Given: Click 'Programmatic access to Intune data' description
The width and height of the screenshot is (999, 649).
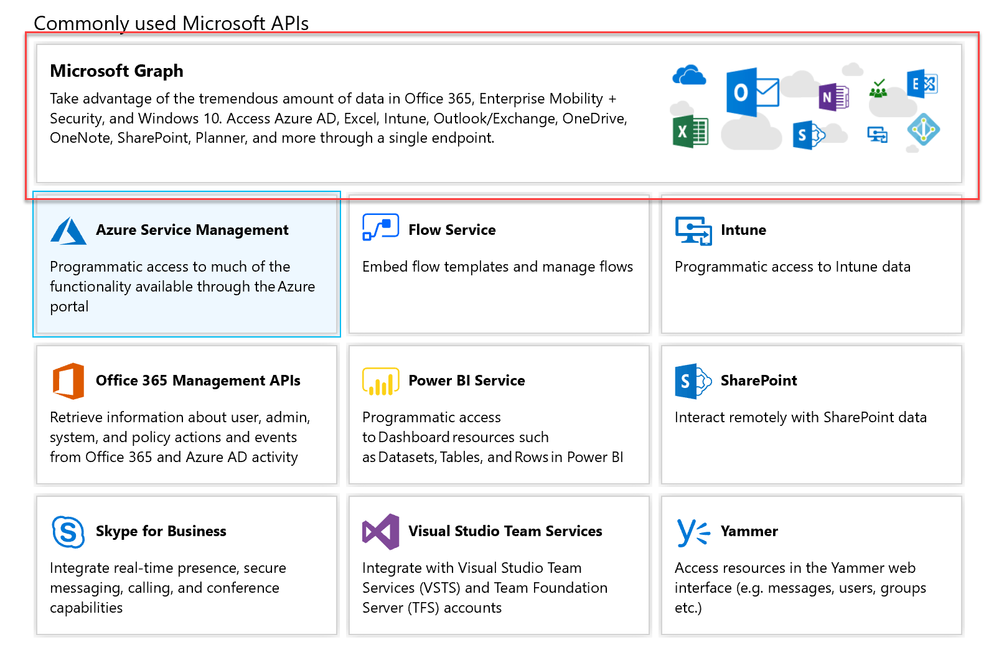Looking at the screenshot, I should (x=793, y=267).
